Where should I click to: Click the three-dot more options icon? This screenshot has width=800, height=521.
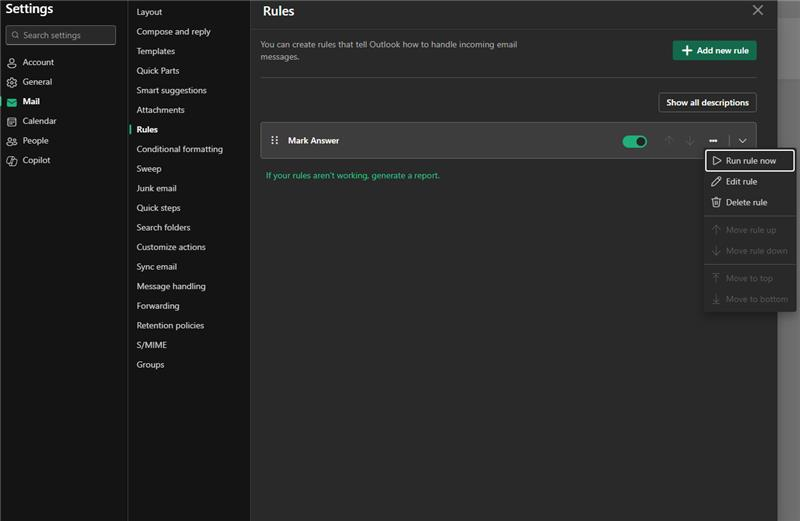(x=713, y=141)
